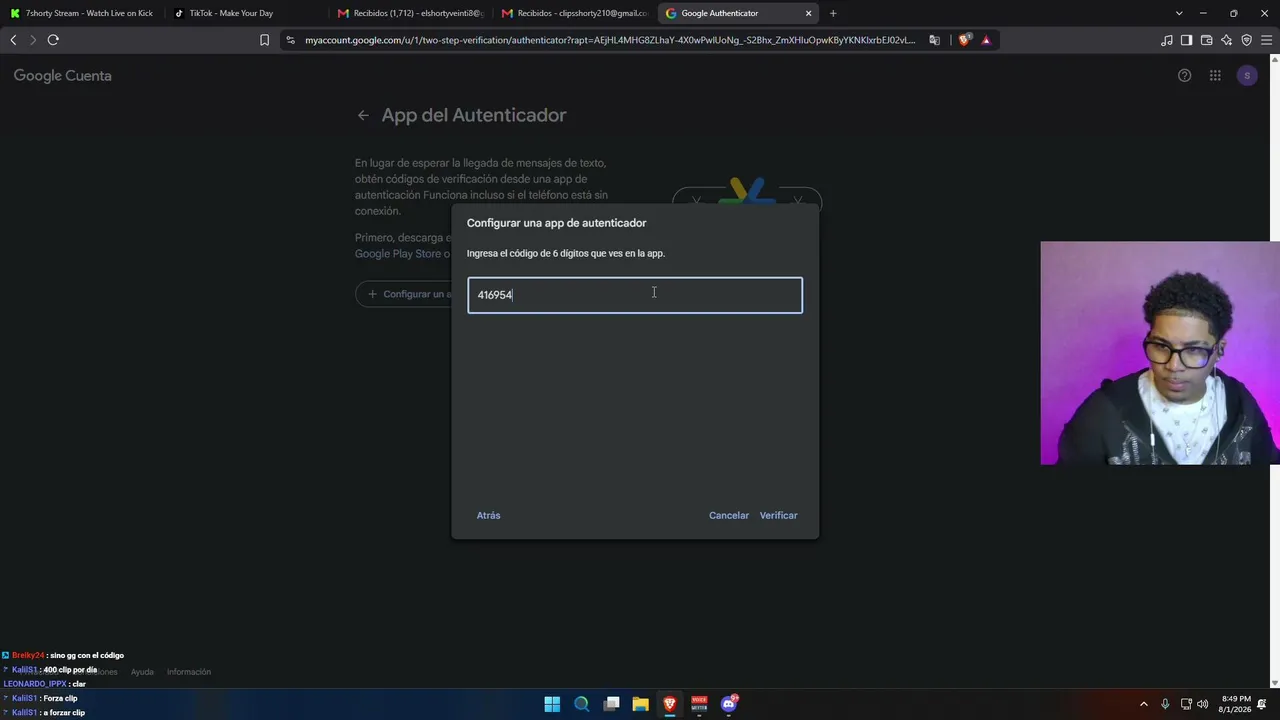Close the Google Authenticator tab
The image size is (1280, 720).
[x=808, y=13]
